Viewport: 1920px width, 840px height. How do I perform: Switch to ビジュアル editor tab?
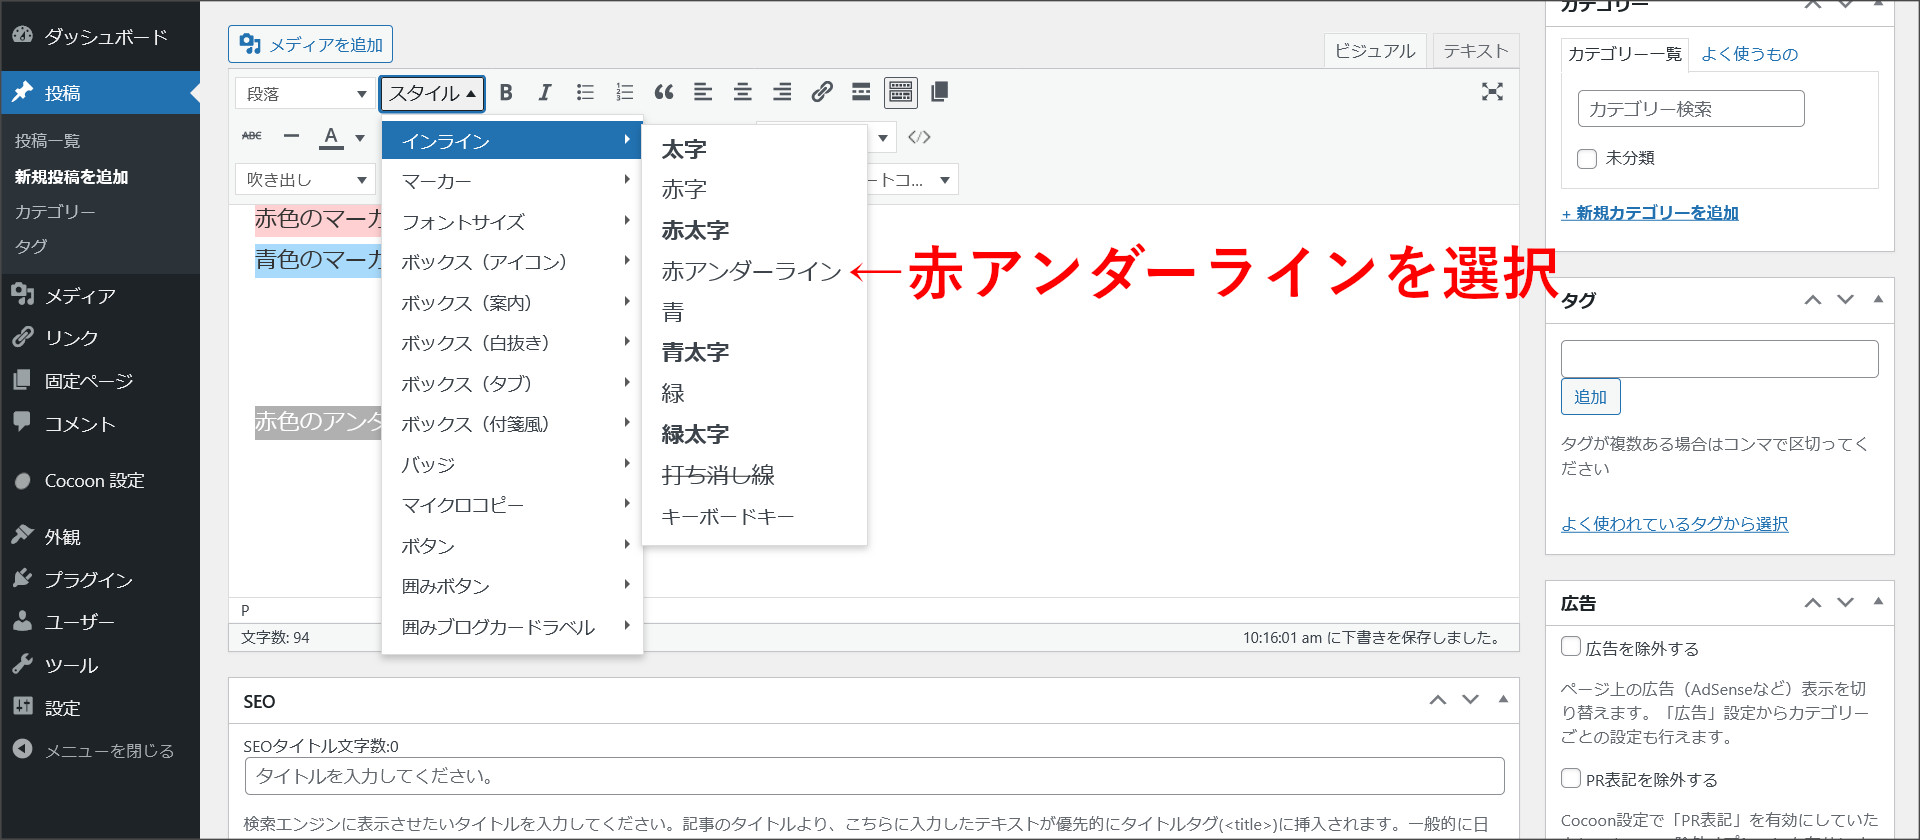coord(1375,51)
